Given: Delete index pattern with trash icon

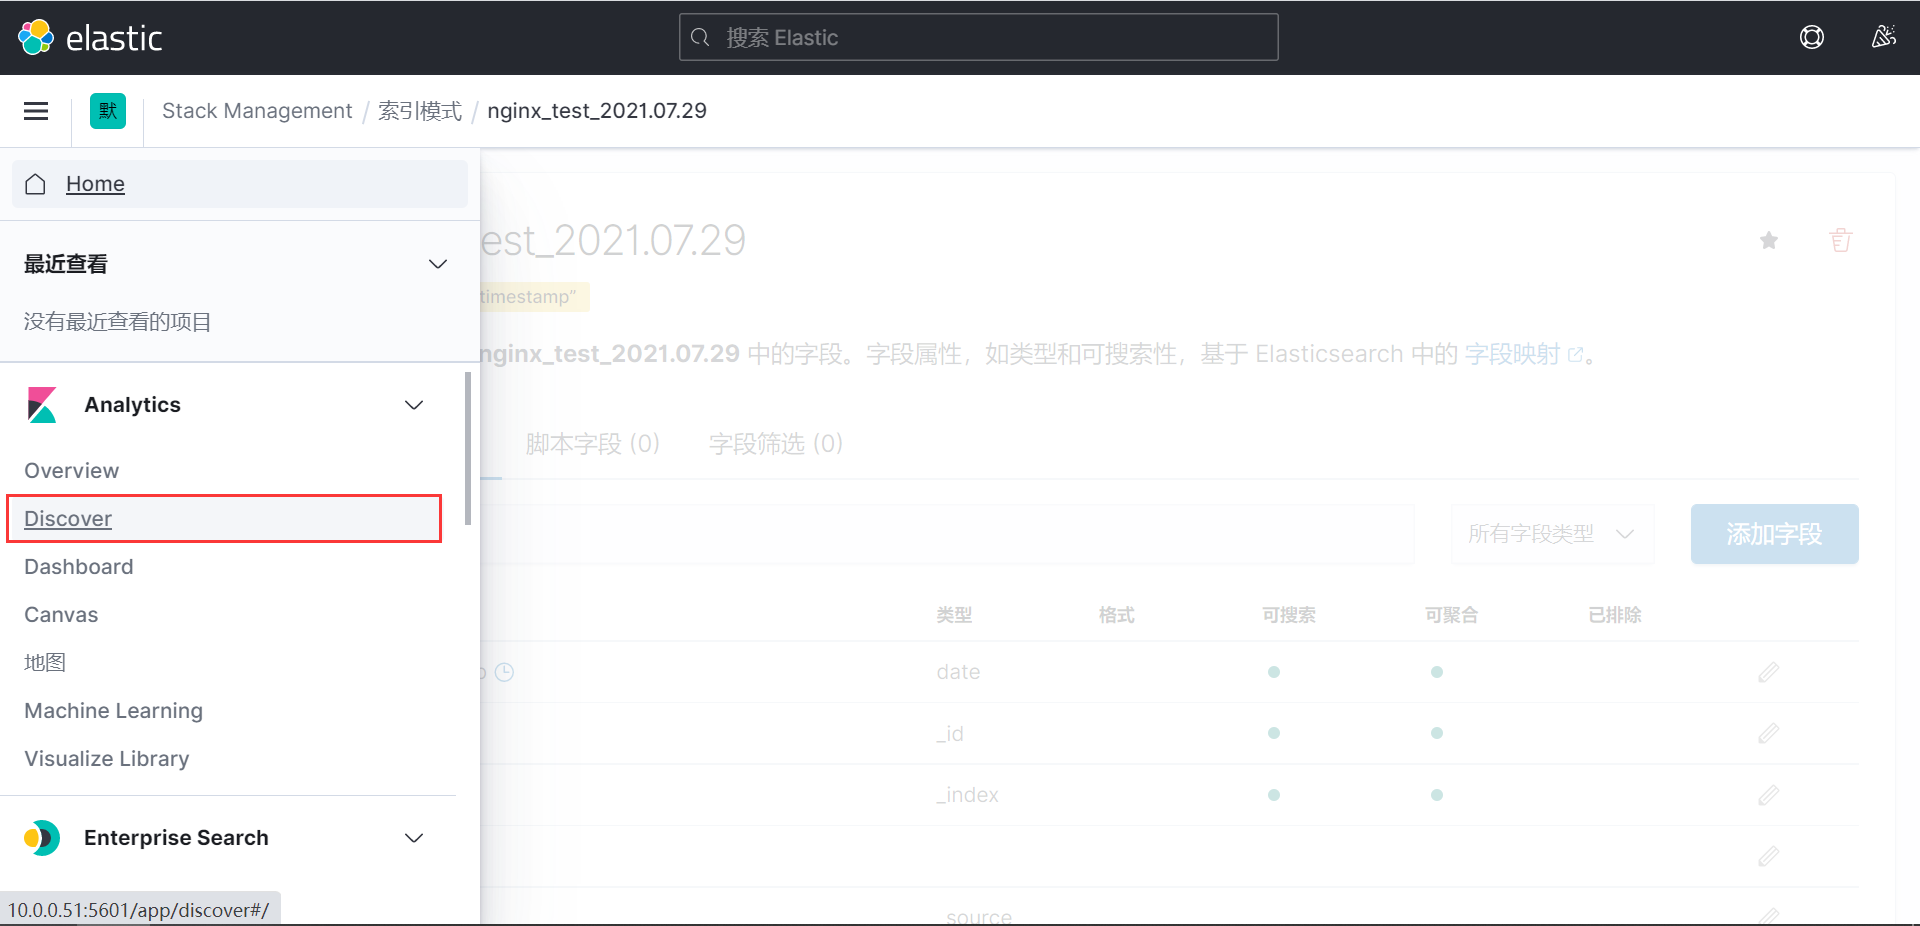Looking at the screenshot, I should (1840, 240).
